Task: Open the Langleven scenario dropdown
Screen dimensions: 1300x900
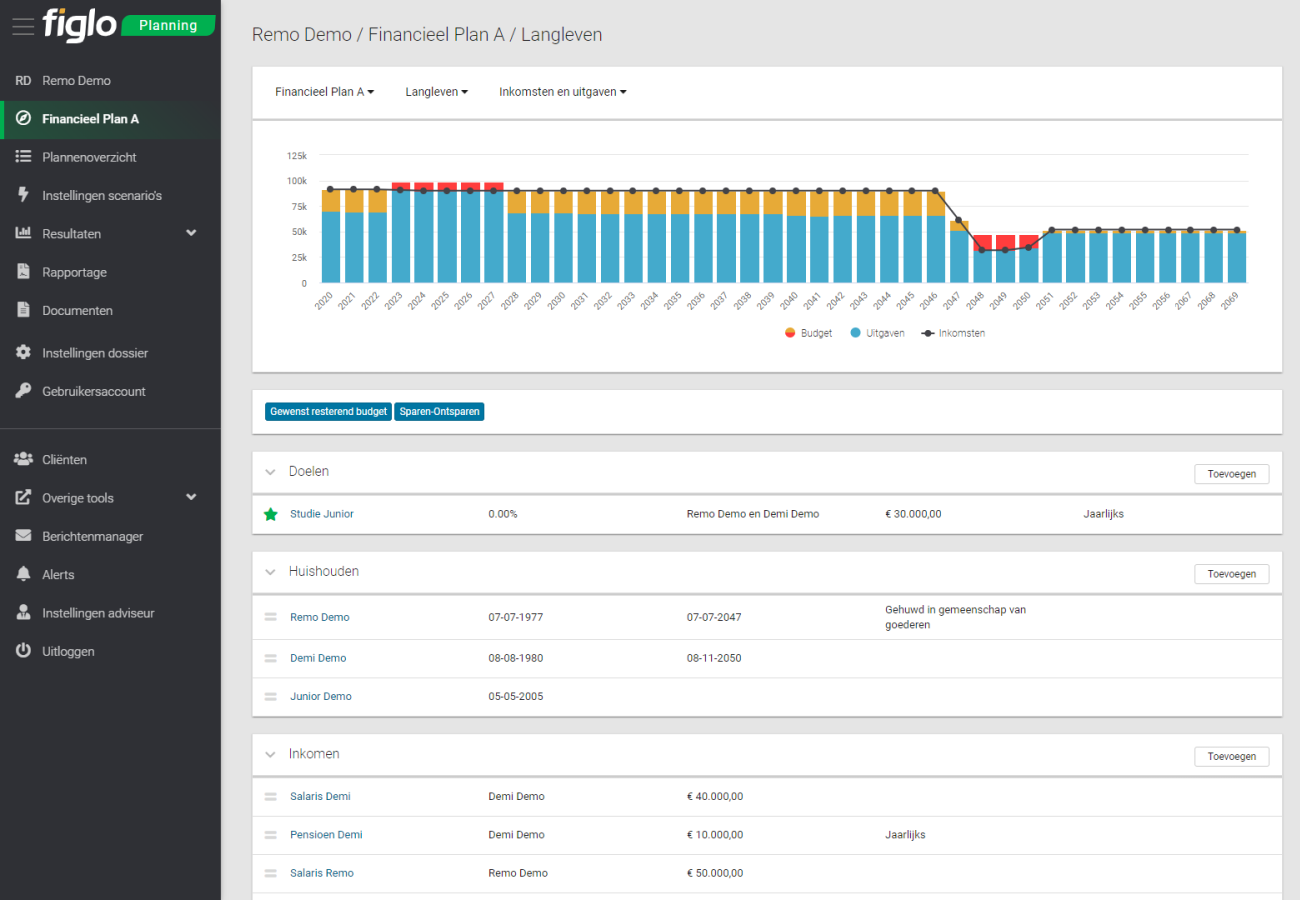Action: (436, 91)
